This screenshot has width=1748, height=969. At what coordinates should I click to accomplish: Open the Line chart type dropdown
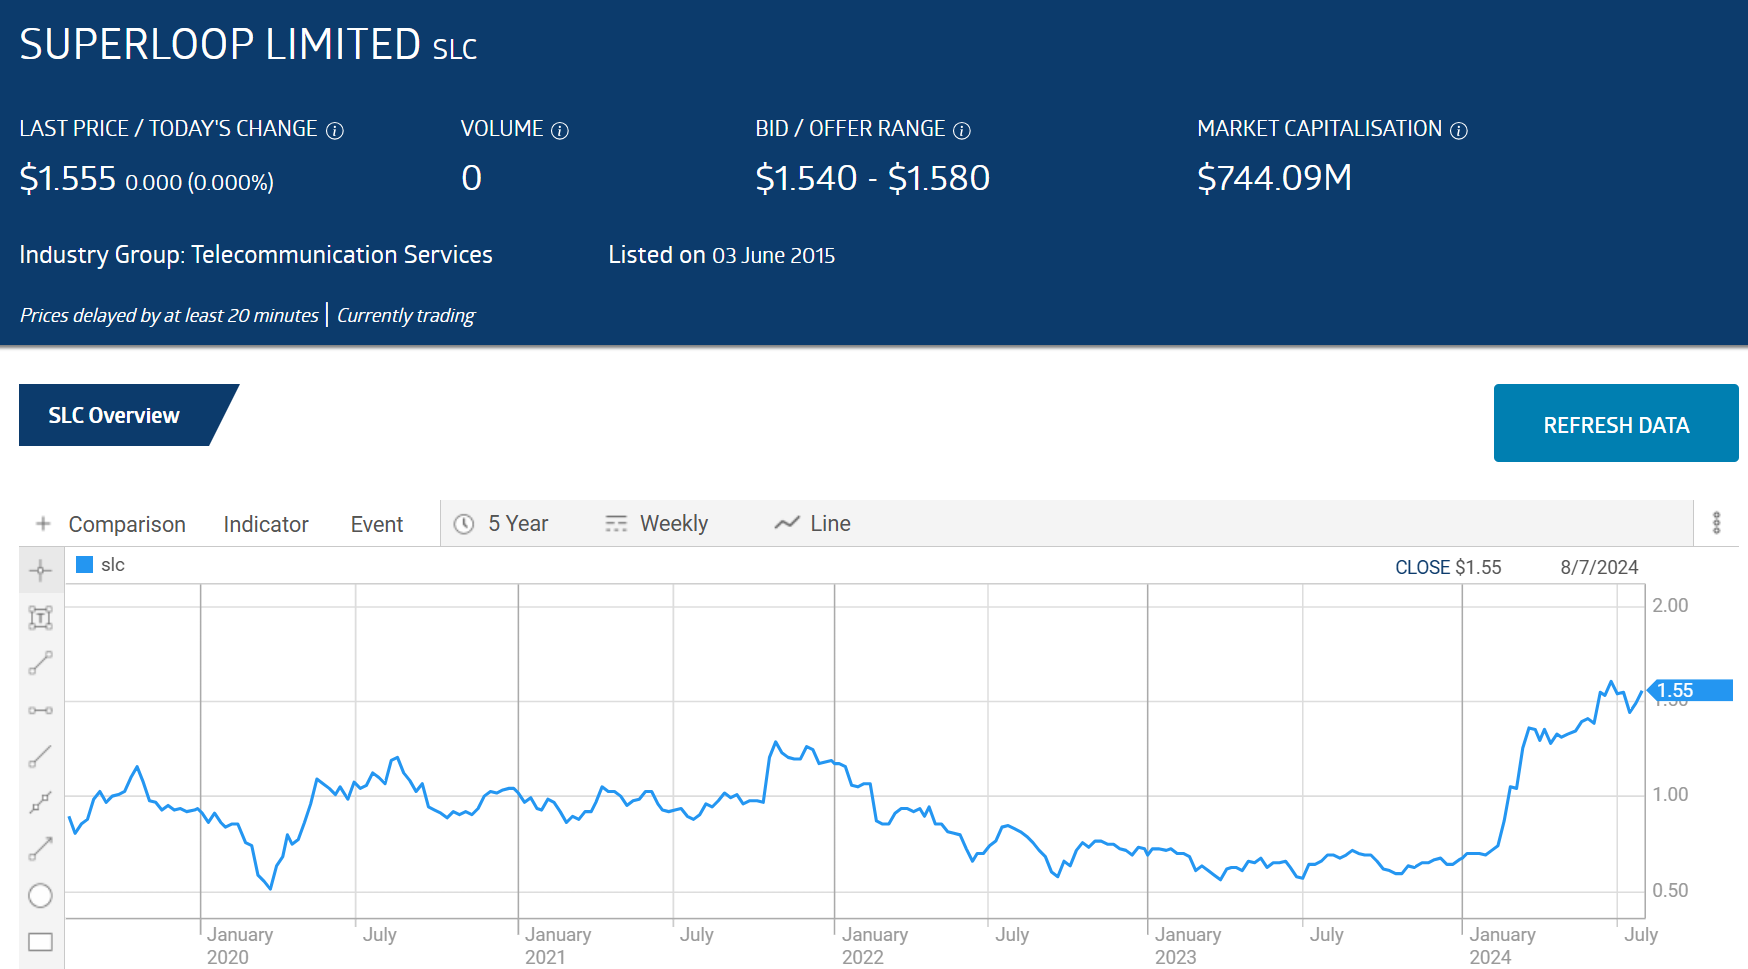click(x=813, y=524)
